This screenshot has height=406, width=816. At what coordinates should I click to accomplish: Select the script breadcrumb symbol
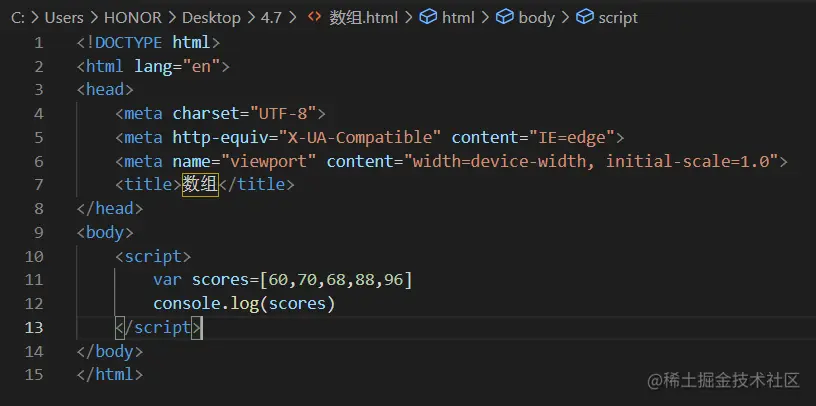pyautogui.click(x=618, y=18)
